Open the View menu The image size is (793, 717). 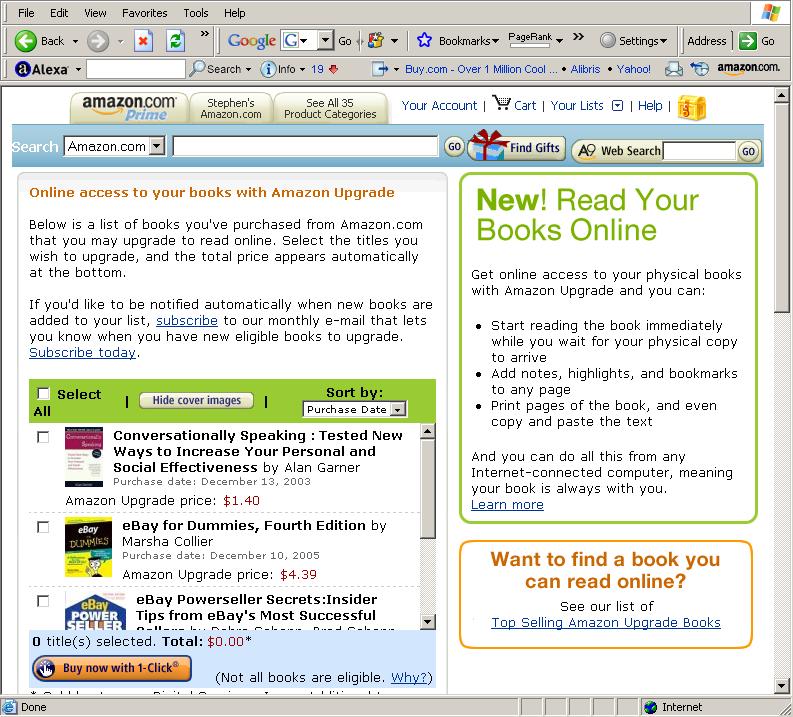(x=95, y=13)
